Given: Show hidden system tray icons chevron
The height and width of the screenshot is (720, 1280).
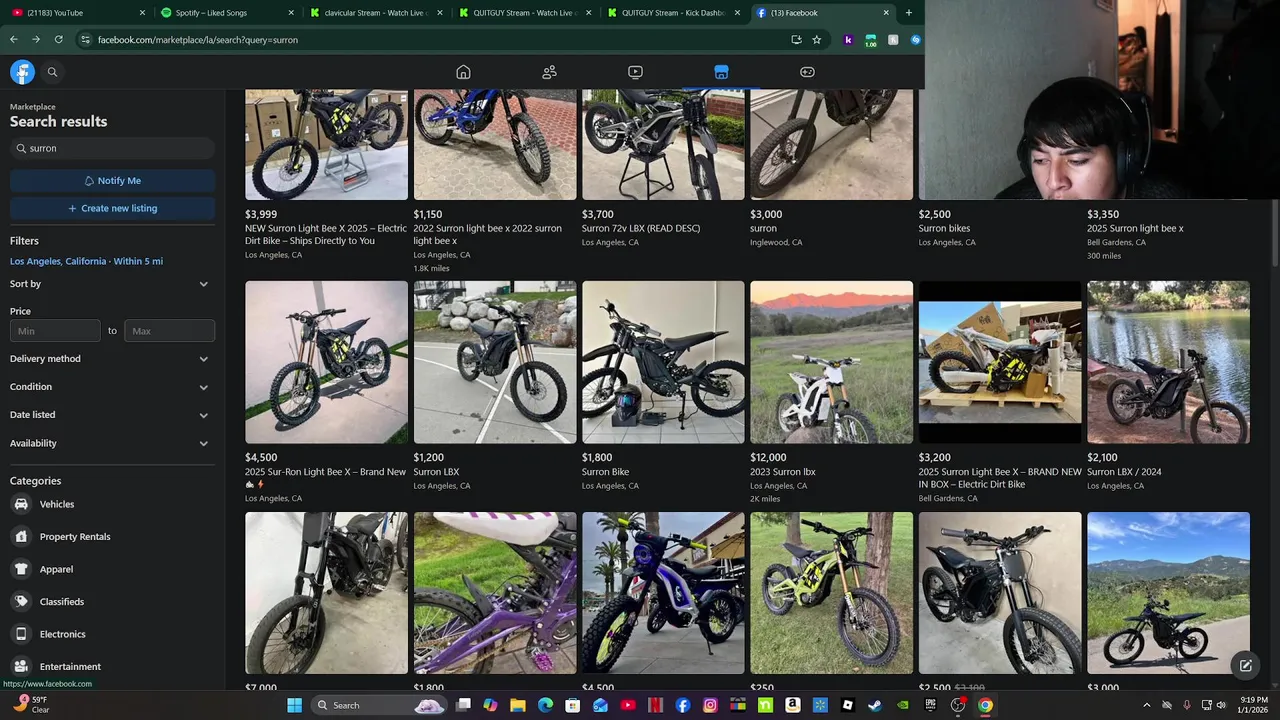Looking at the screenshot, I should coord(1146,705).
